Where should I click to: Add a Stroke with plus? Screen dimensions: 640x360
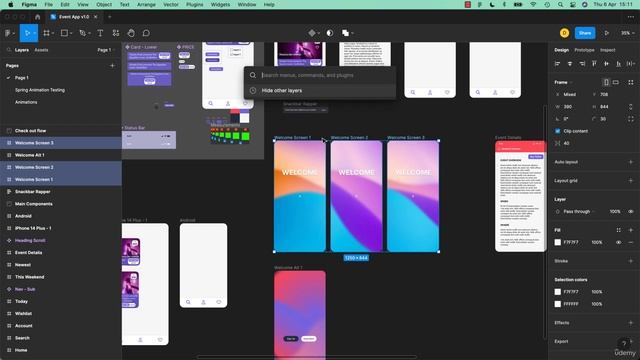tap(631, 261)
